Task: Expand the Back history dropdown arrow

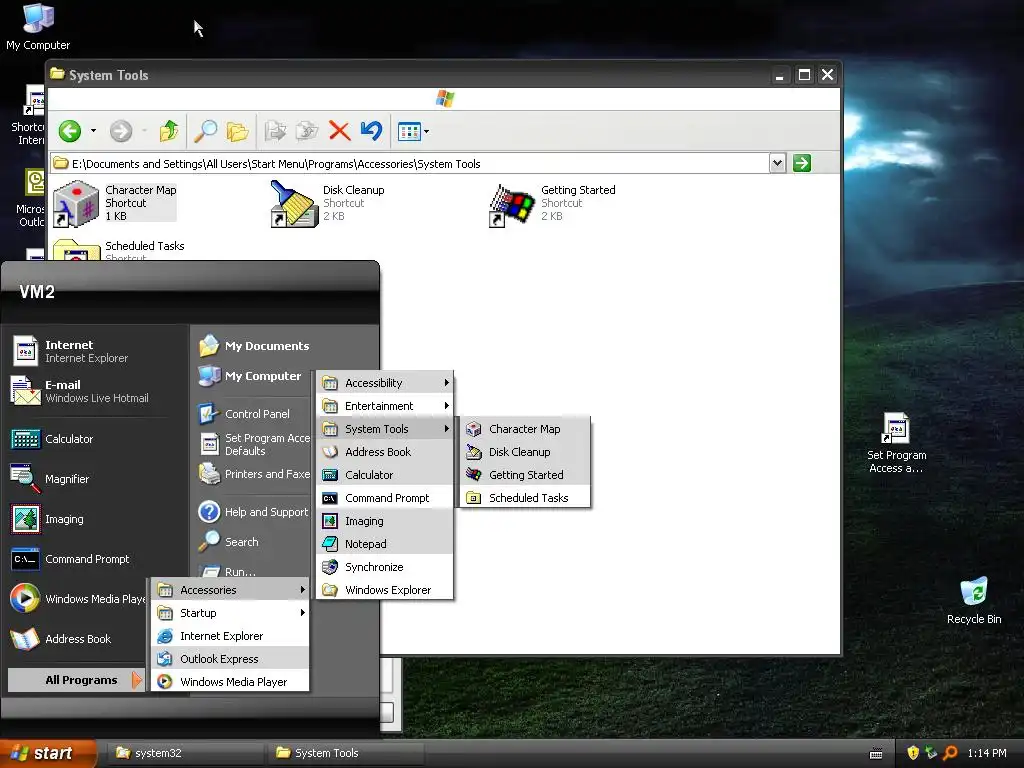Action: 93,131
